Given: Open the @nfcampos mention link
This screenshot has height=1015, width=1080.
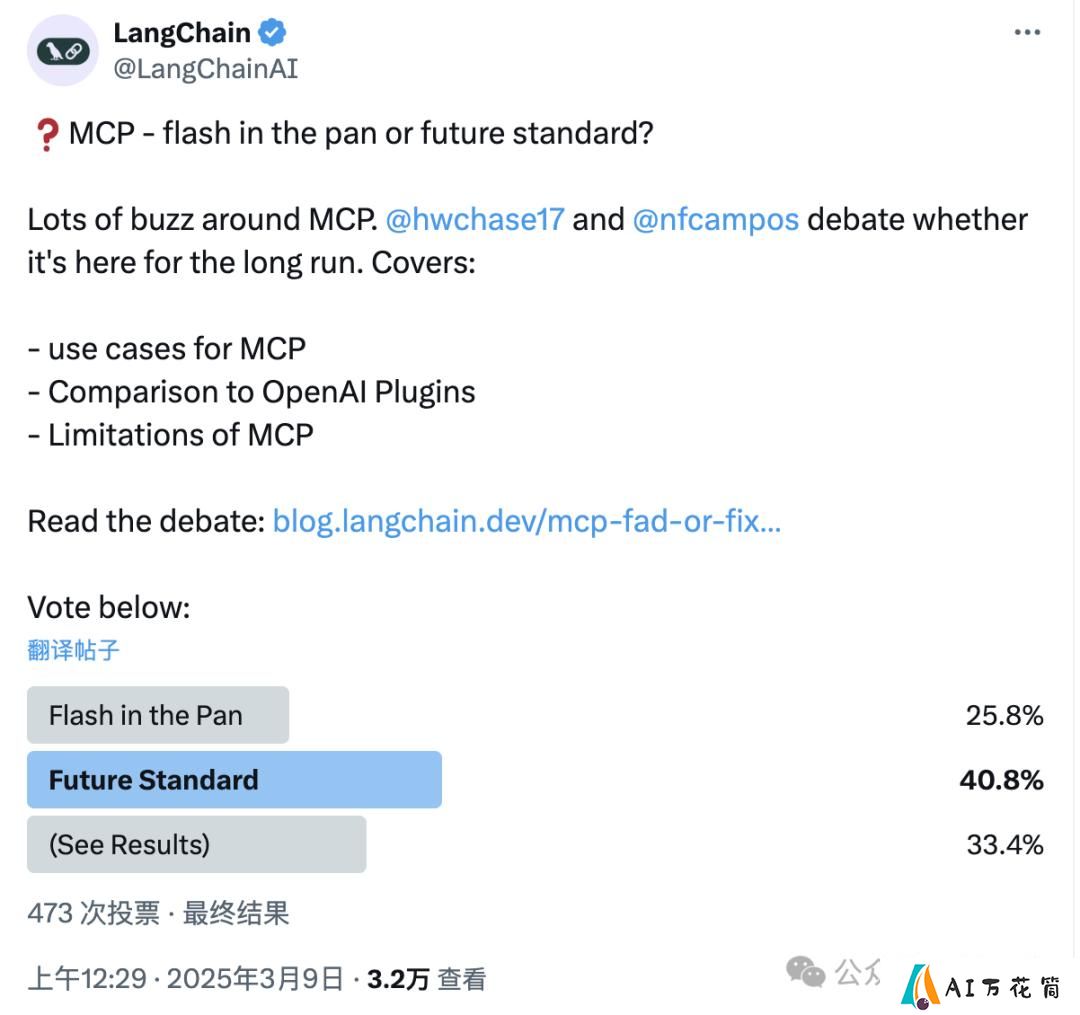Looking at the screenshot, I should click(716, 220).
